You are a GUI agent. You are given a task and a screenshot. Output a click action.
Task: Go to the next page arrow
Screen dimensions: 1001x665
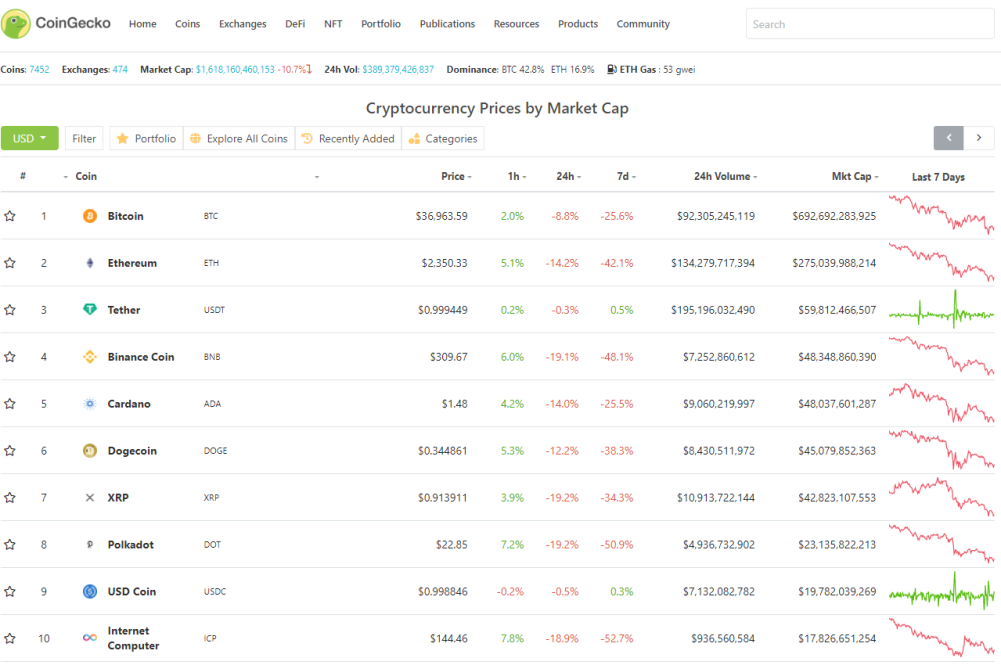979,138
